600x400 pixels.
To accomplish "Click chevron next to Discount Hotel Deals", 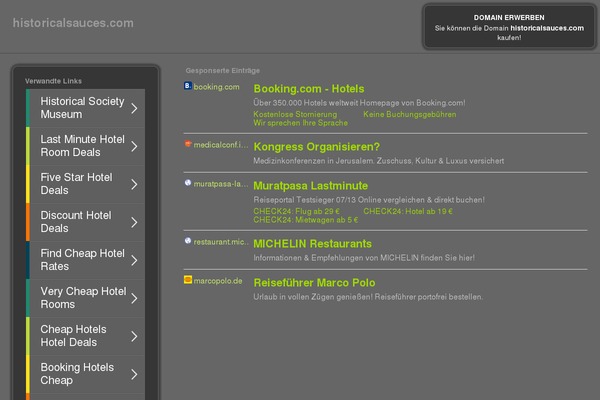I will coord(134,222).
